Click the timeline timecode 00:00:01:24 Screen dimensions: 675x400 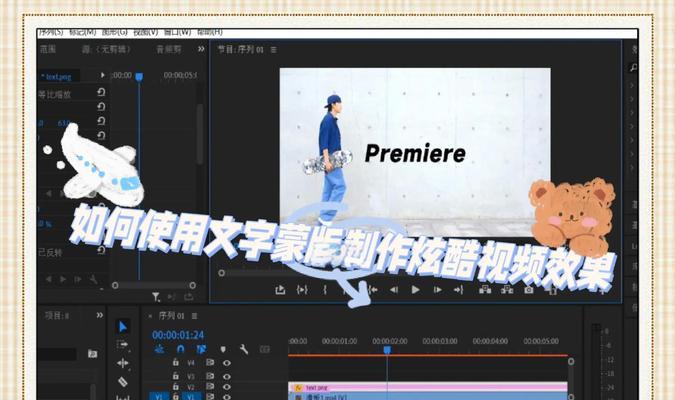(178, 335)
